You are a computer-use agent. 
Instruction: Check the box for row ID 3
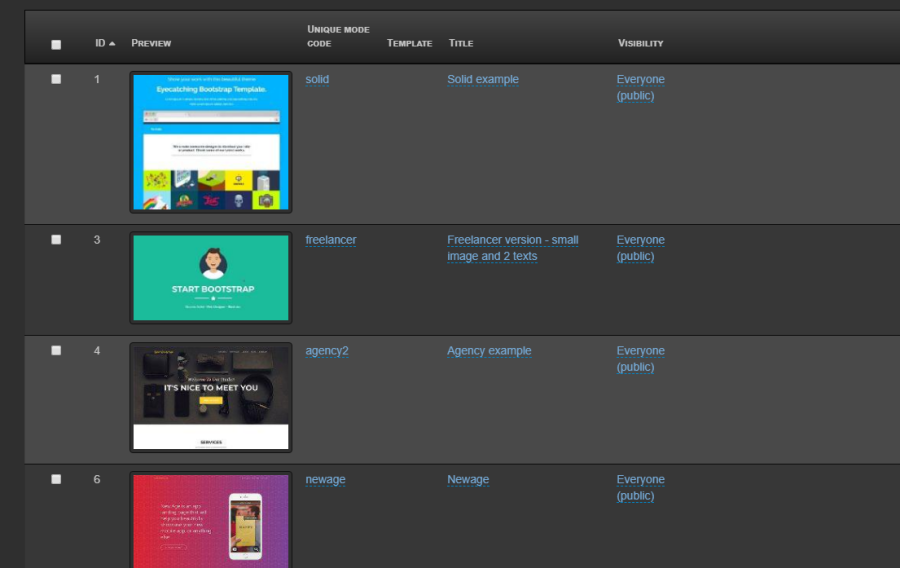tap(56, 240)
